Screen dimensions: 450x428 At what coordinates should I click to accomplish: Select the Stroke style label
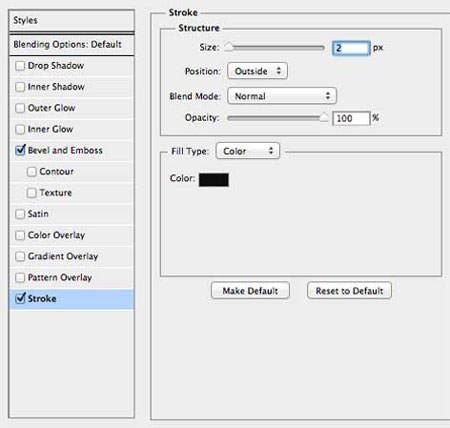click(x=42, y=298)
